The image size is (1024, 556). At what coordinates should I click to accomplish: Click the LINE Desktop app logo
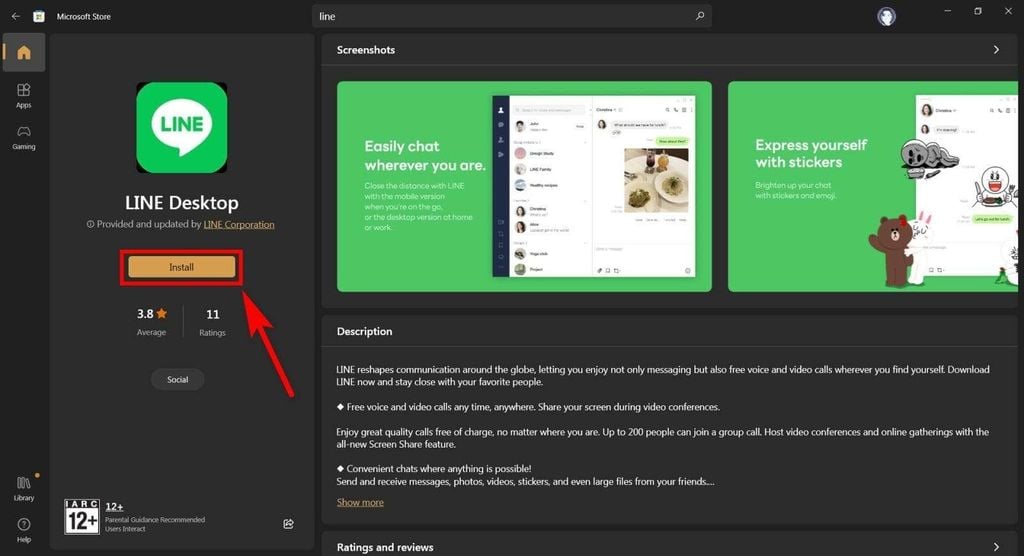[182, 127]
